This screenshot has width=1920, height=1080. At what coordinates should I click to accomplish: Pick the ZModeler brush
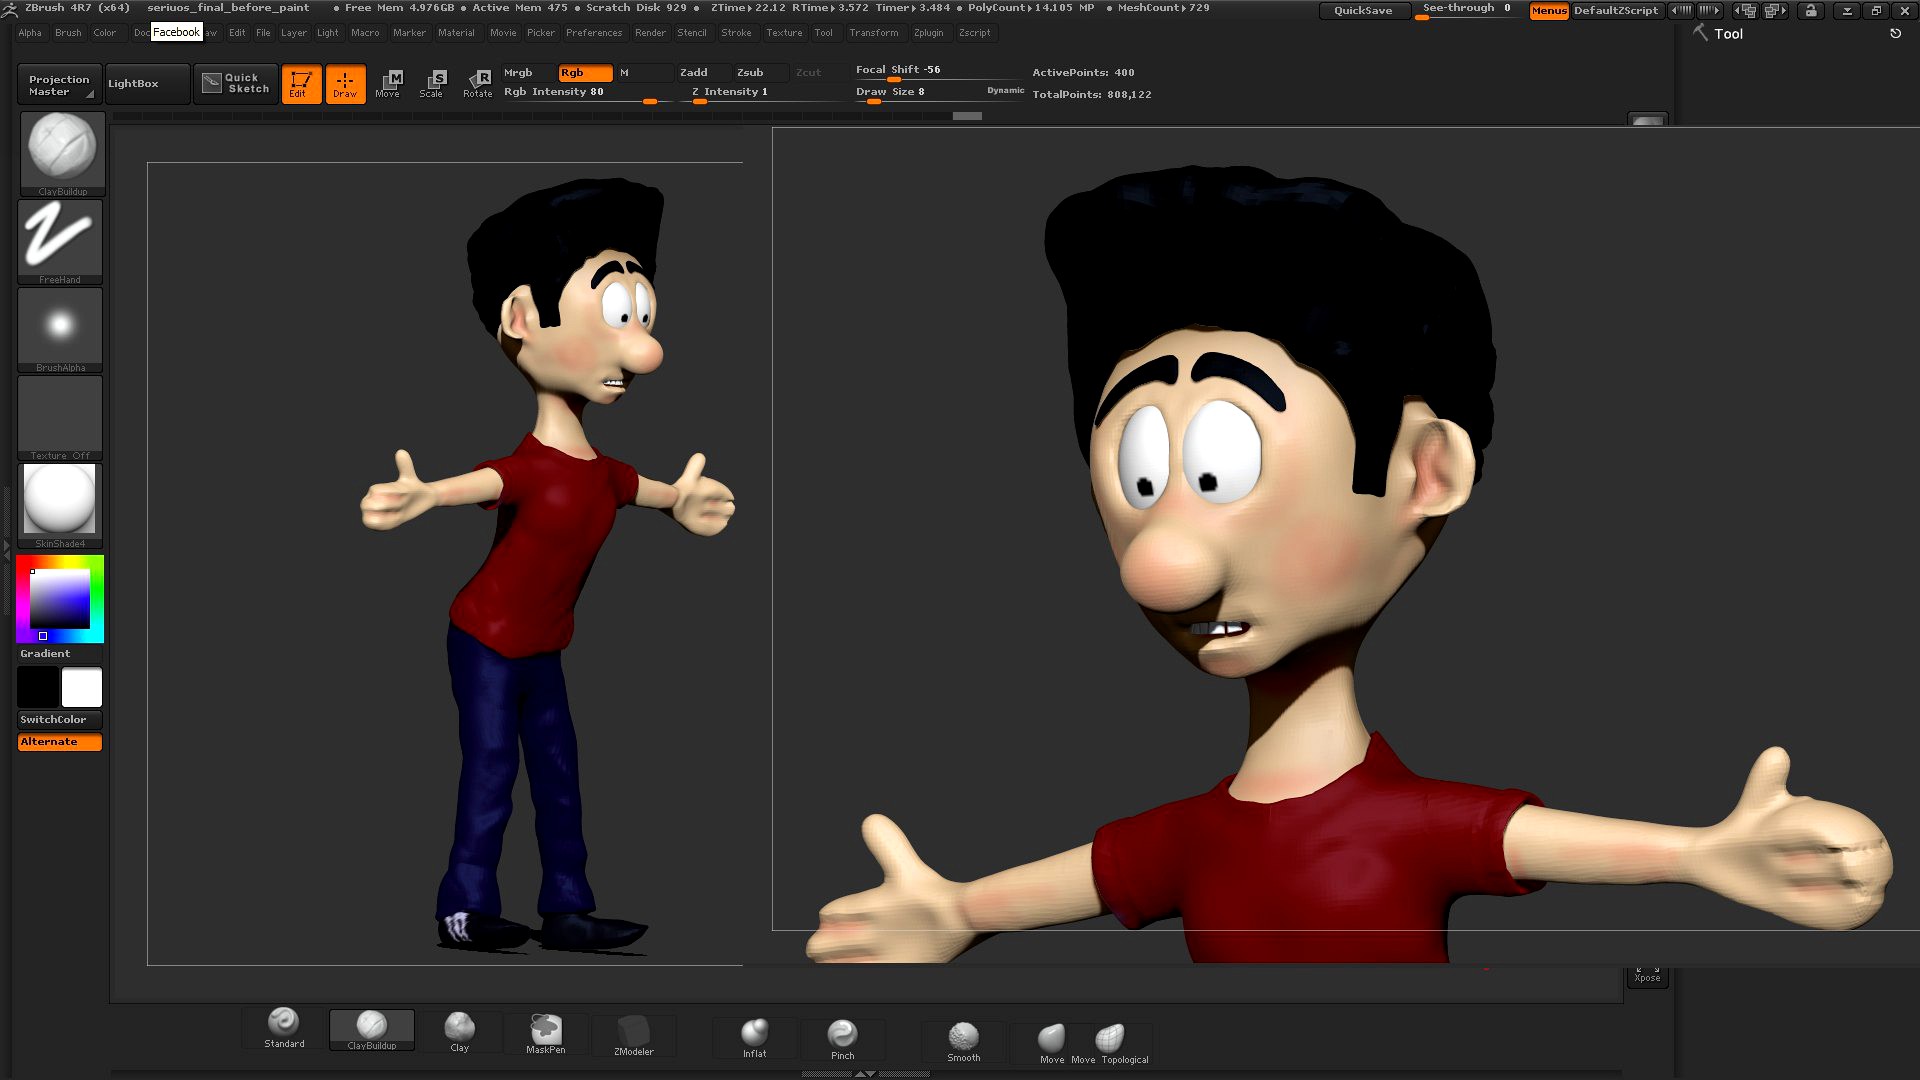[633, 1035]
